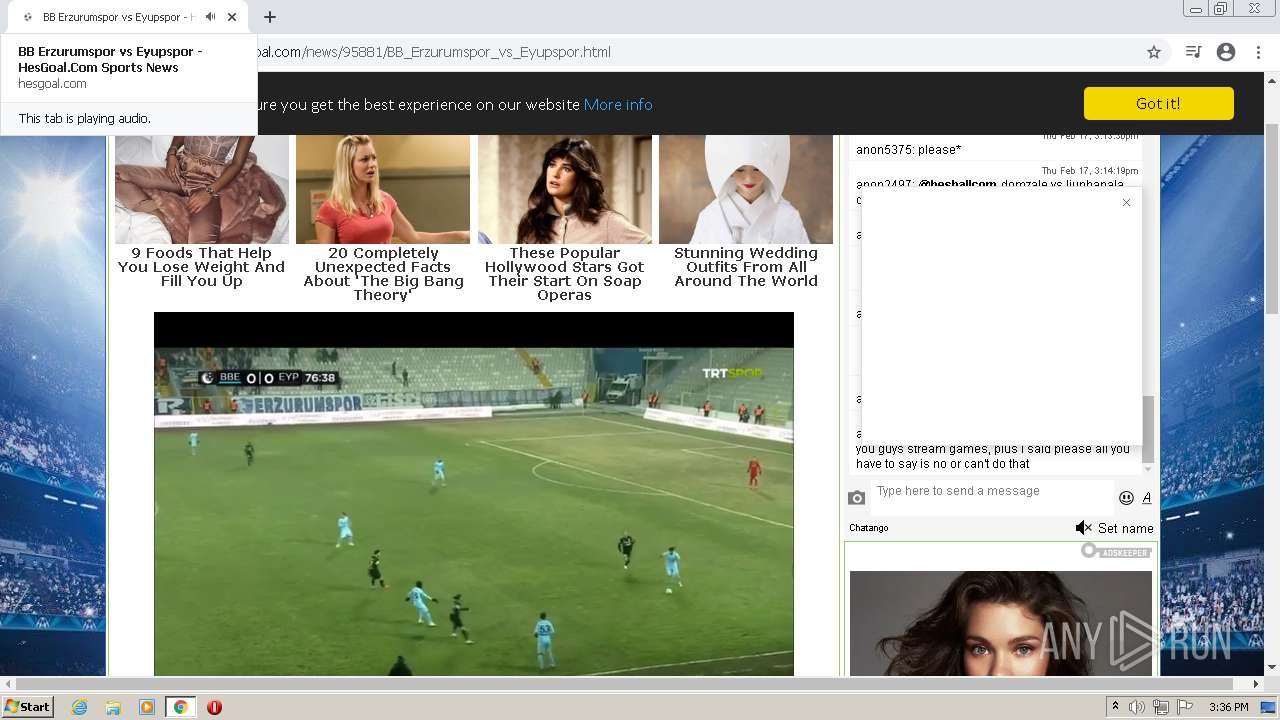
Task: Switch to Chrome in the taskbar
Action: 181,707
